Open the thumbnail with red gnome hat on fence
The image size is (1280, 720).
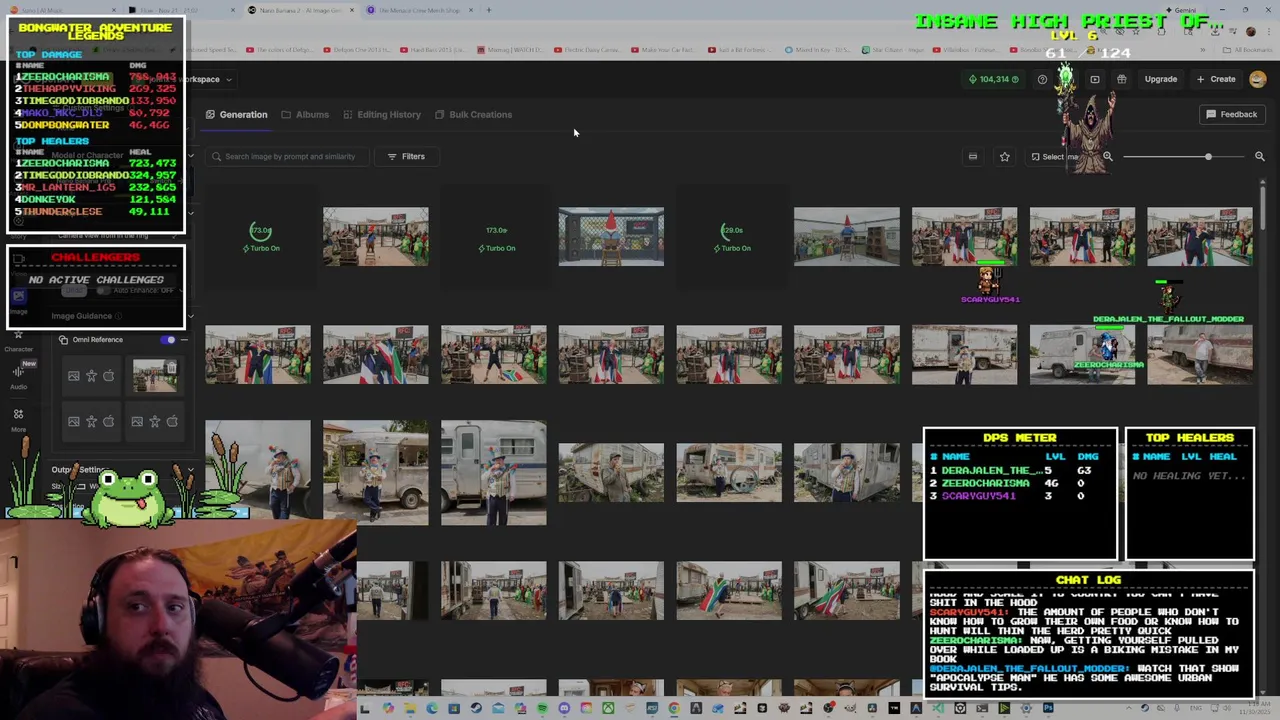[611, 237]
